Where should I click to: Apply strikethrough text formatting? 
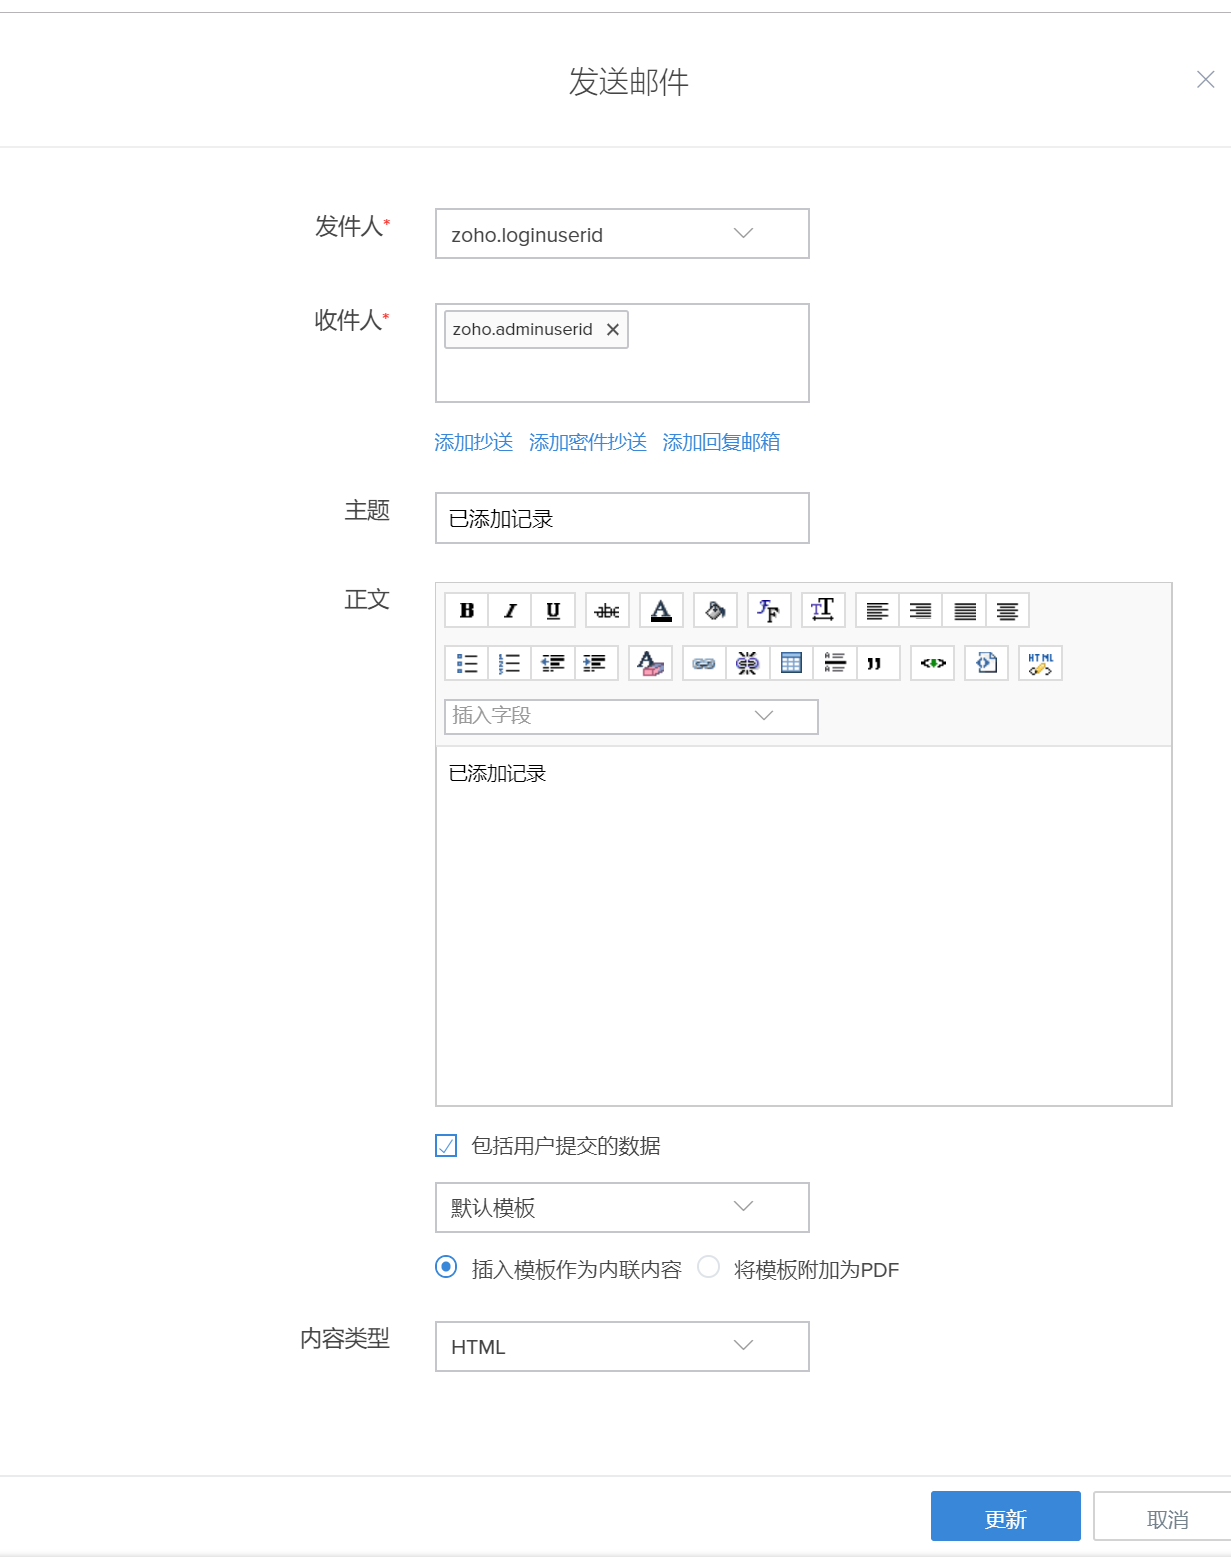(x=607, y=610)
